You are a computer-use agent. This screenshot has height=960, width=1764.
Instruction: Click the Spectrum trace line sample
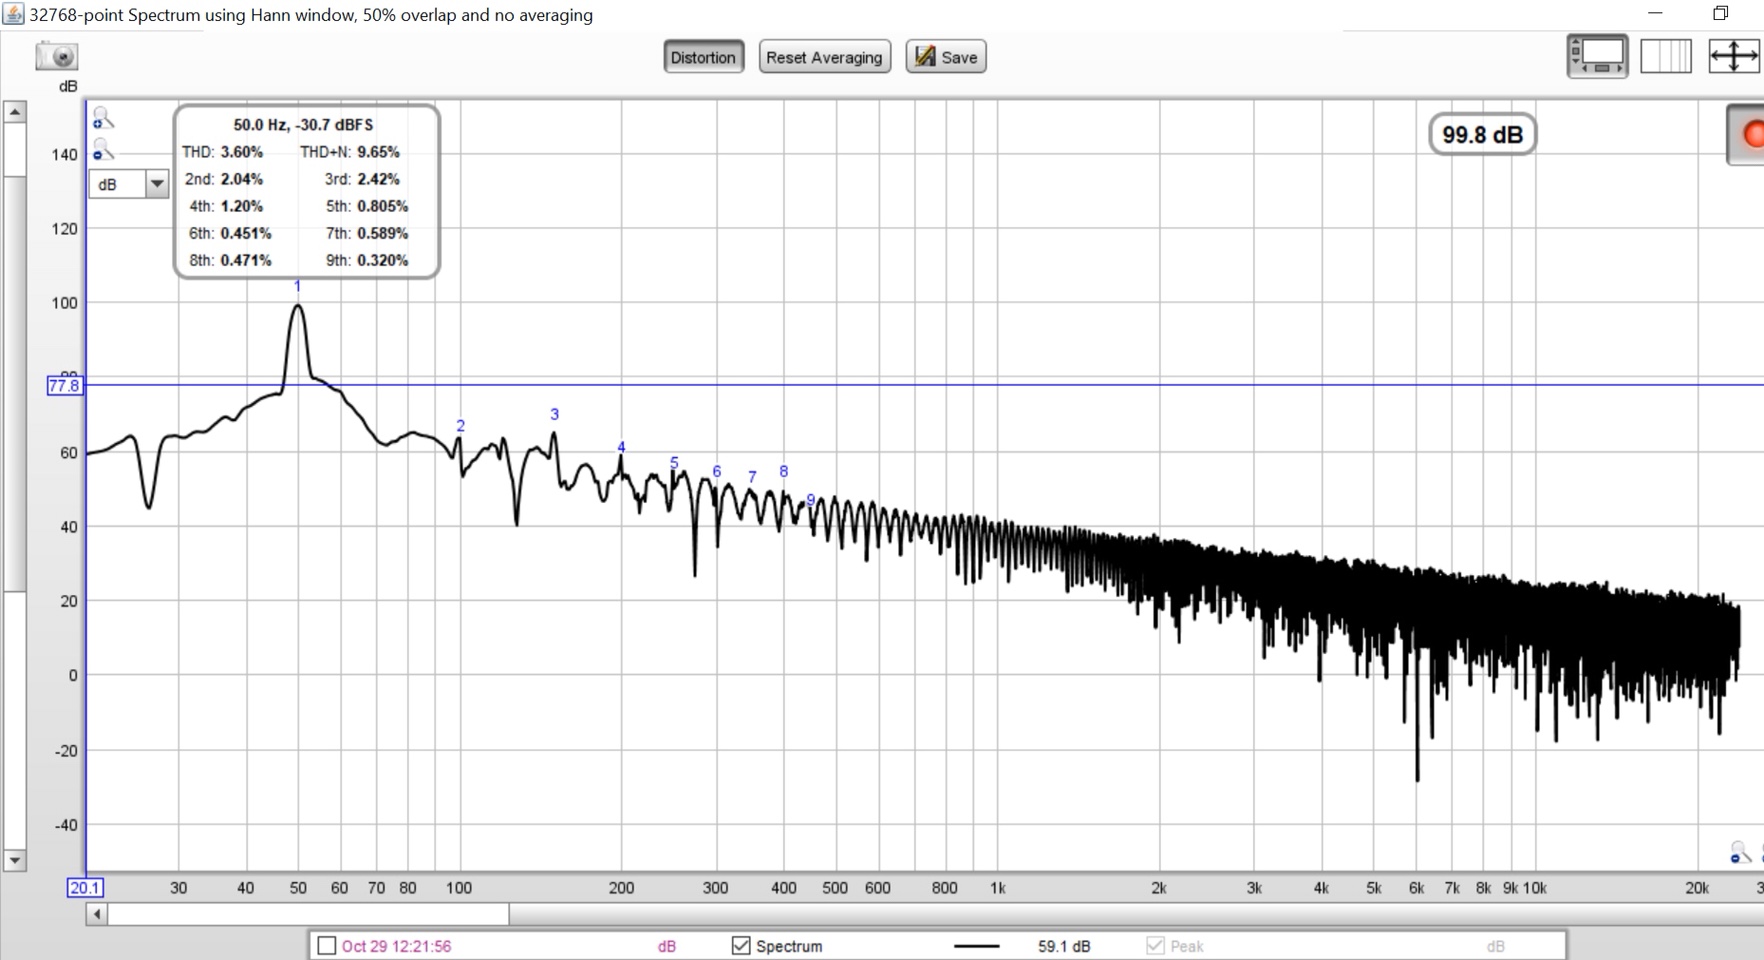coord(977,945)
